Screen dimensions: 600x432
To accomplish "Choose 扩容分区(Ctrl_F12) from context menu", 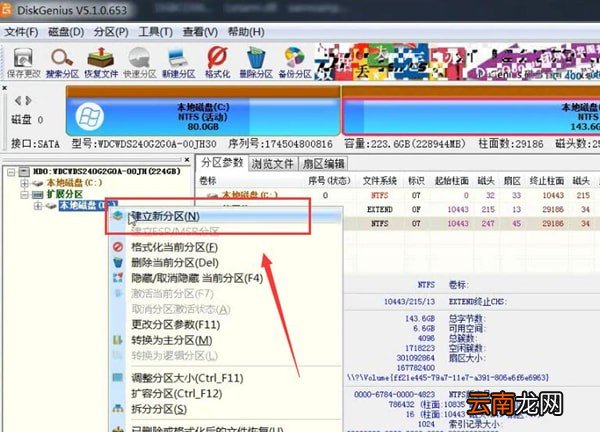I will [177, 393].
